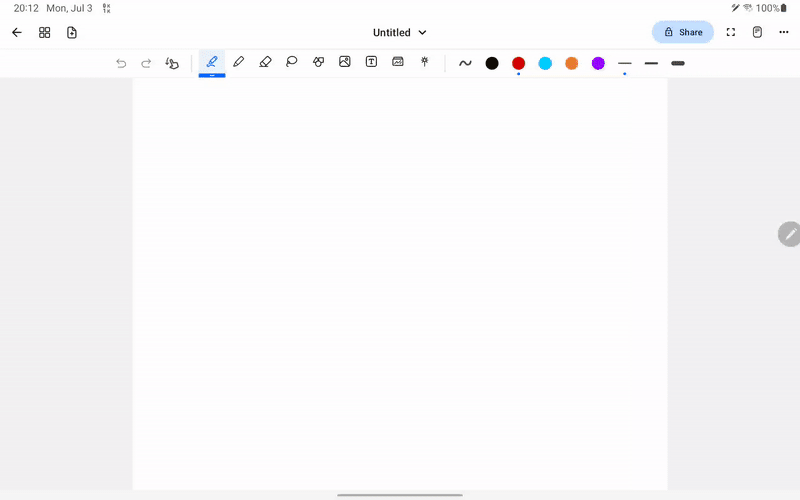Select the text box tool
Image resolution: width=800 pixels, height=500 pixels.
(371, 62)
